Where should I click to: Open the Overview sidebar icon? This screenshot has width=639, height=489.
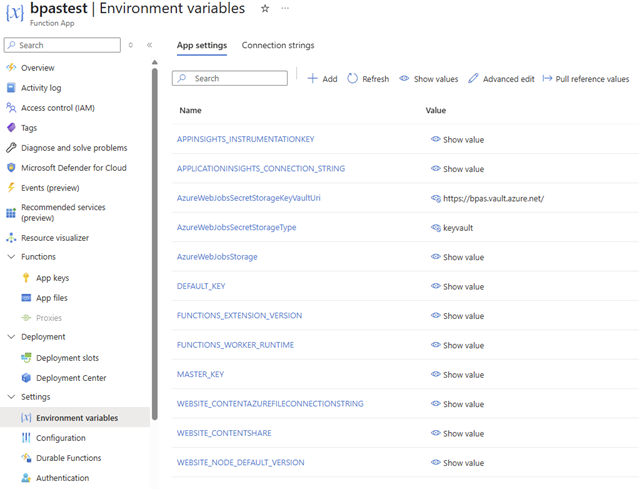pyautogui.click(x=11, y=68)
